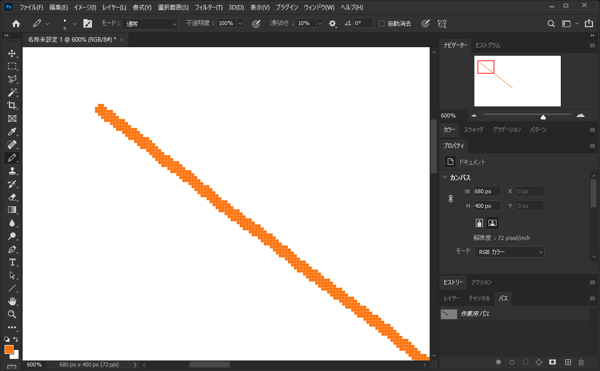
Task: Swap foreground and background colors
Action: coord(15,339)
